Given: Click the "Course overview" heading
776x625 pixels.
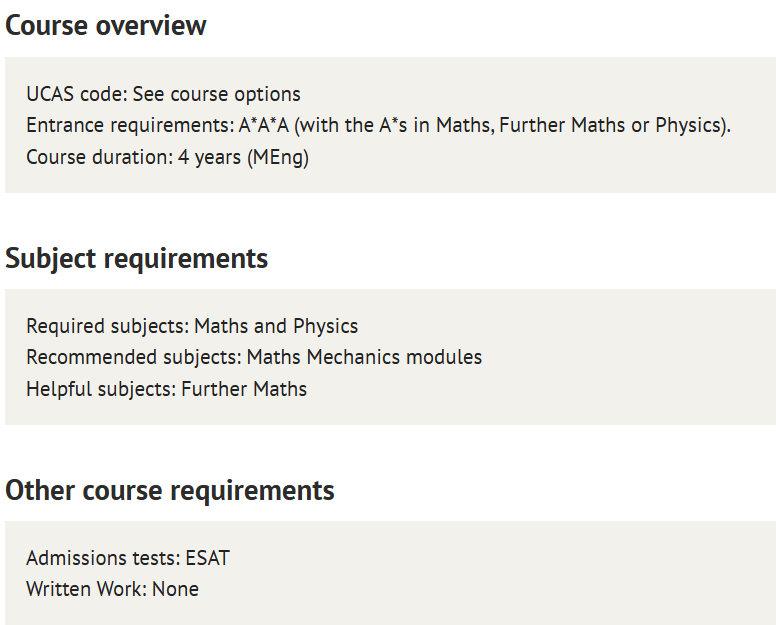Looking at the screenshot, I should (106, 25).
